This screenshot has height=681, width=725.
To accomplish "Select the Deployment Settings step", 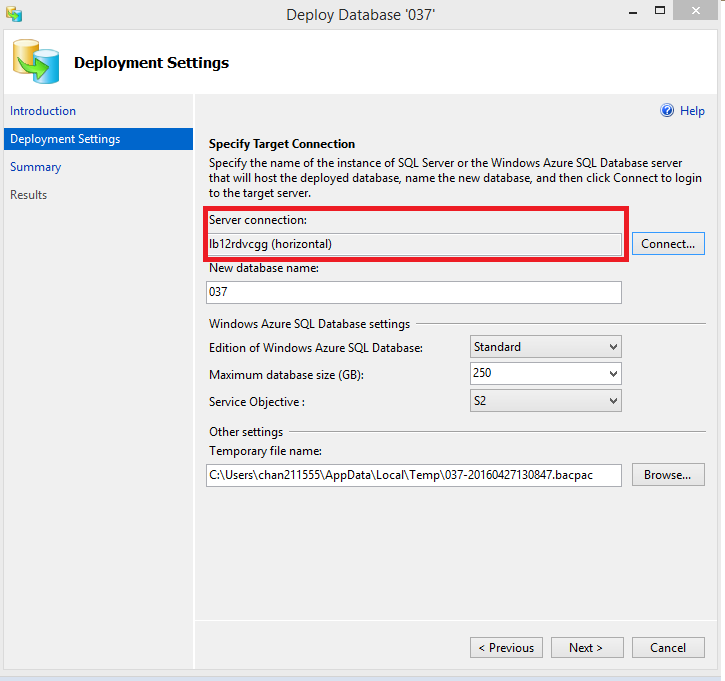I will [x=98, y=139].
